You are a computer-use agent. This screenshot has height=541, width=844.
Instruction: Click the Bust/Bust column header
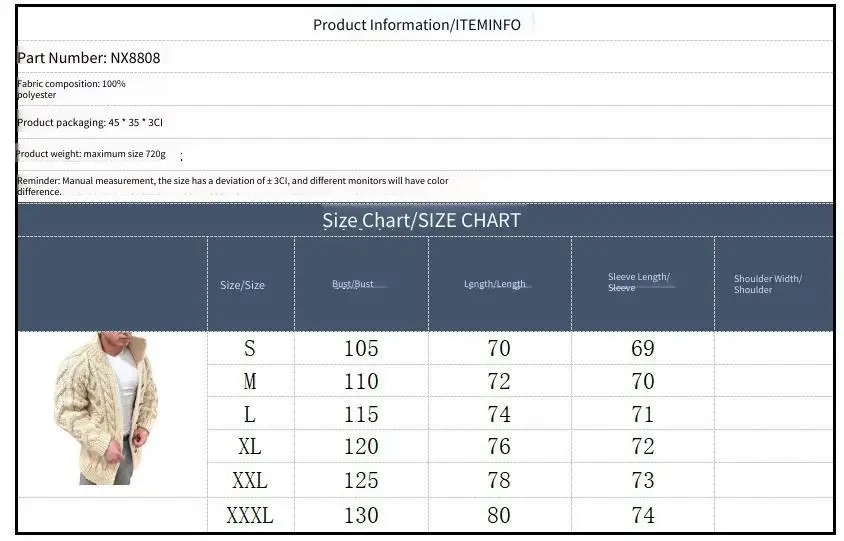tap(353, 284)
